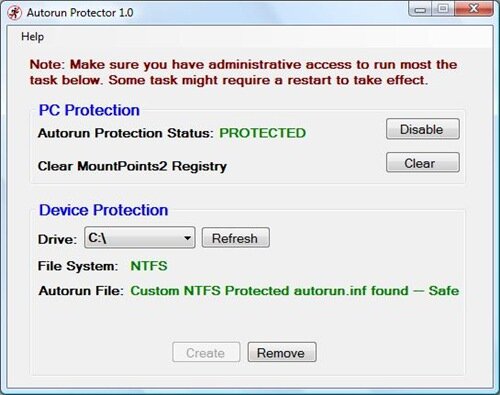The height and width of the screenshot is (395, 500).
Task: Select the C:\ text in the Drive combo box
Action: pos(97,238)
